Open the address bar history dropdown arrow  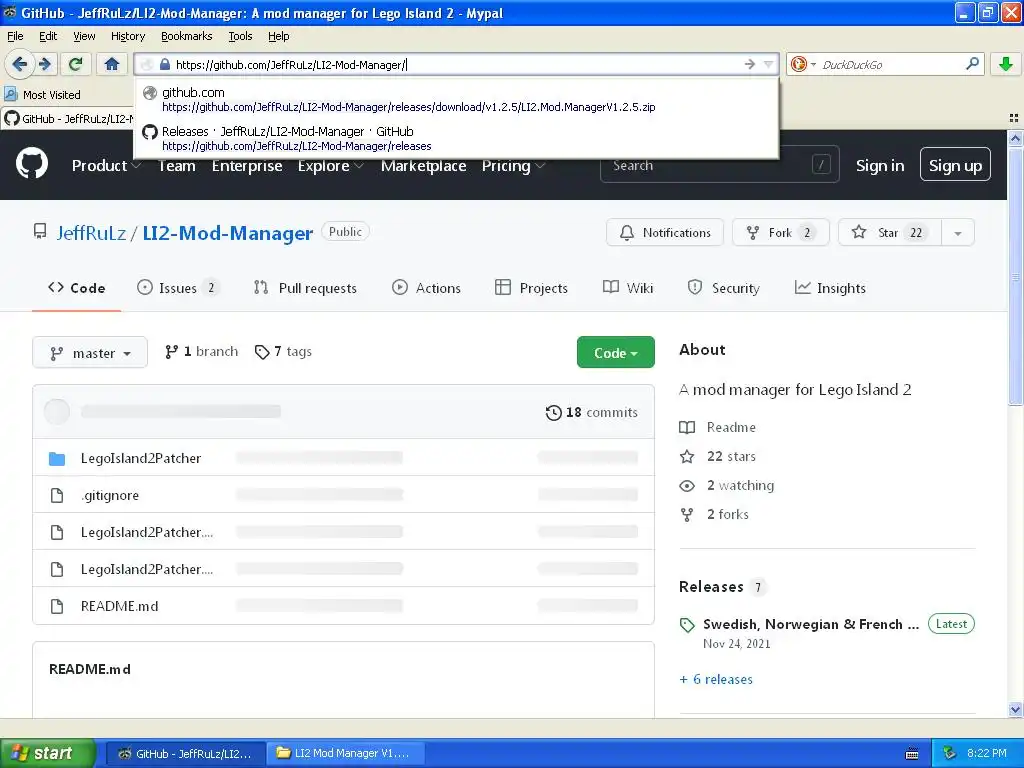point(769,64)
